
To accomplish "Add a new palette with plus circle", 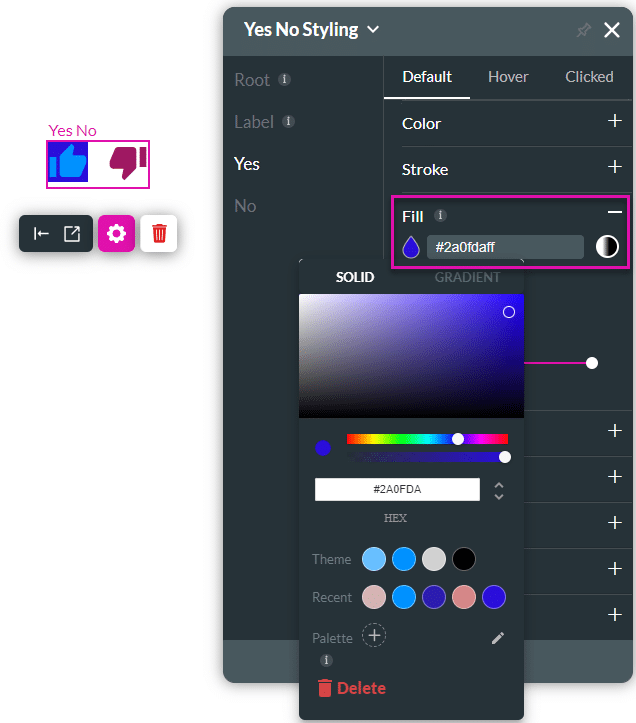I will pyautogui.click(x=374, y=635).
